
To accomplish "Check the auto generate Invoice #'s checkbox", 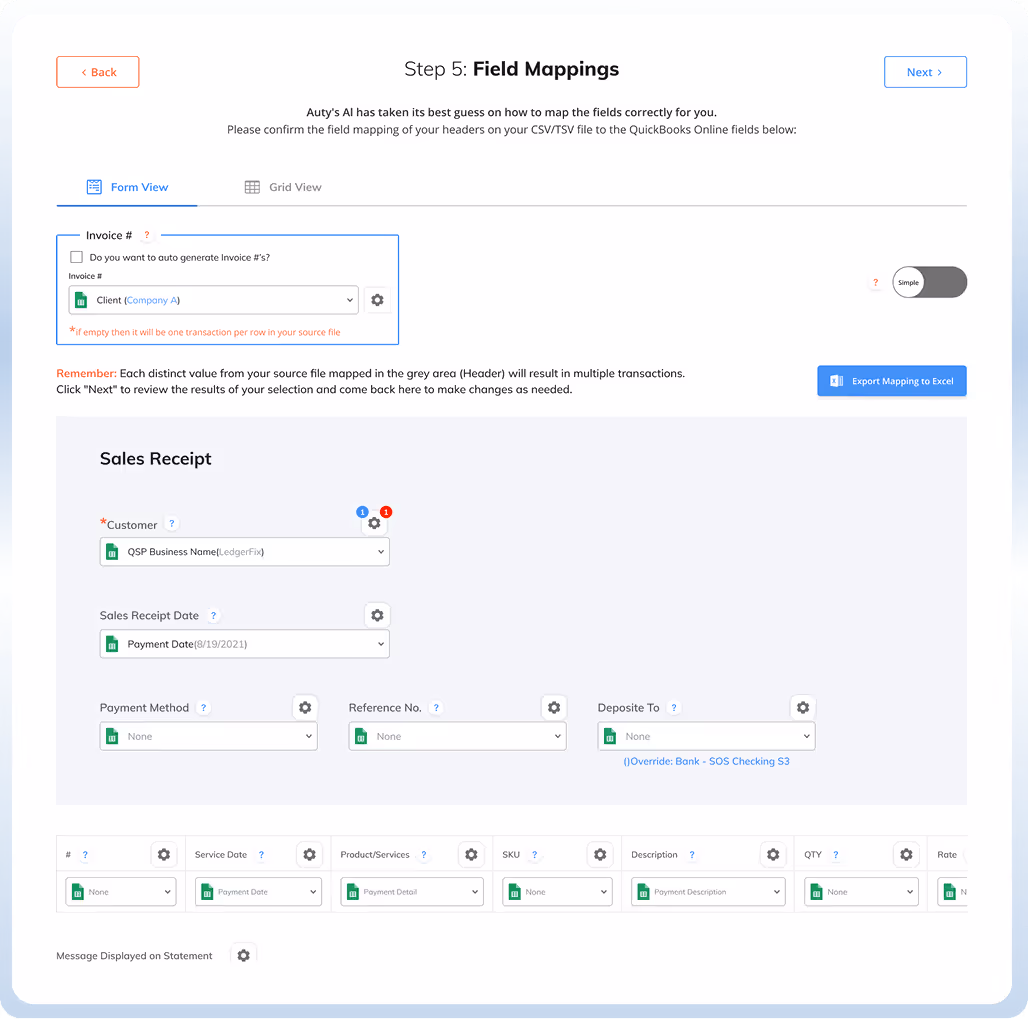I will pyautogui.click(x=77, y=257).
